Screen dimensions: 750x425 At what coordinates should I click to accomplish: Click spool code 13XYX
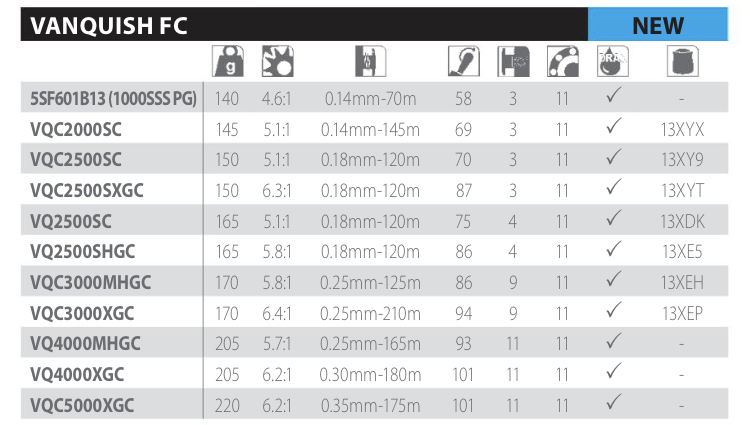point(682,129)
